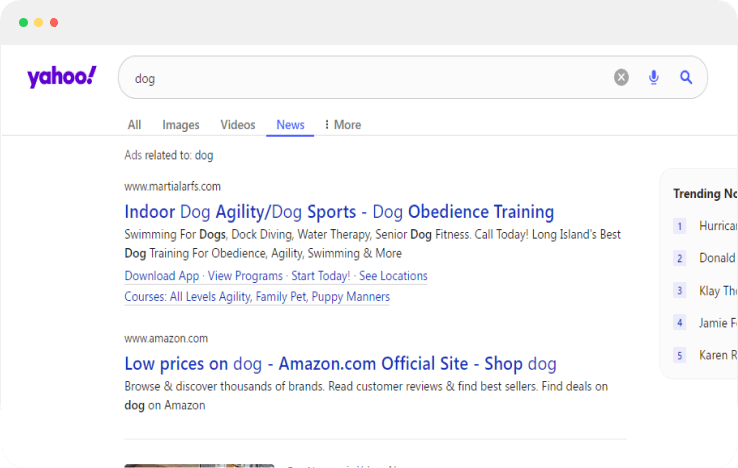Image resolution: width=738 pixels, height=468 pixels.
Task: Switch to the All results tab
Action: pyautogui.click(x=134, y=125)
